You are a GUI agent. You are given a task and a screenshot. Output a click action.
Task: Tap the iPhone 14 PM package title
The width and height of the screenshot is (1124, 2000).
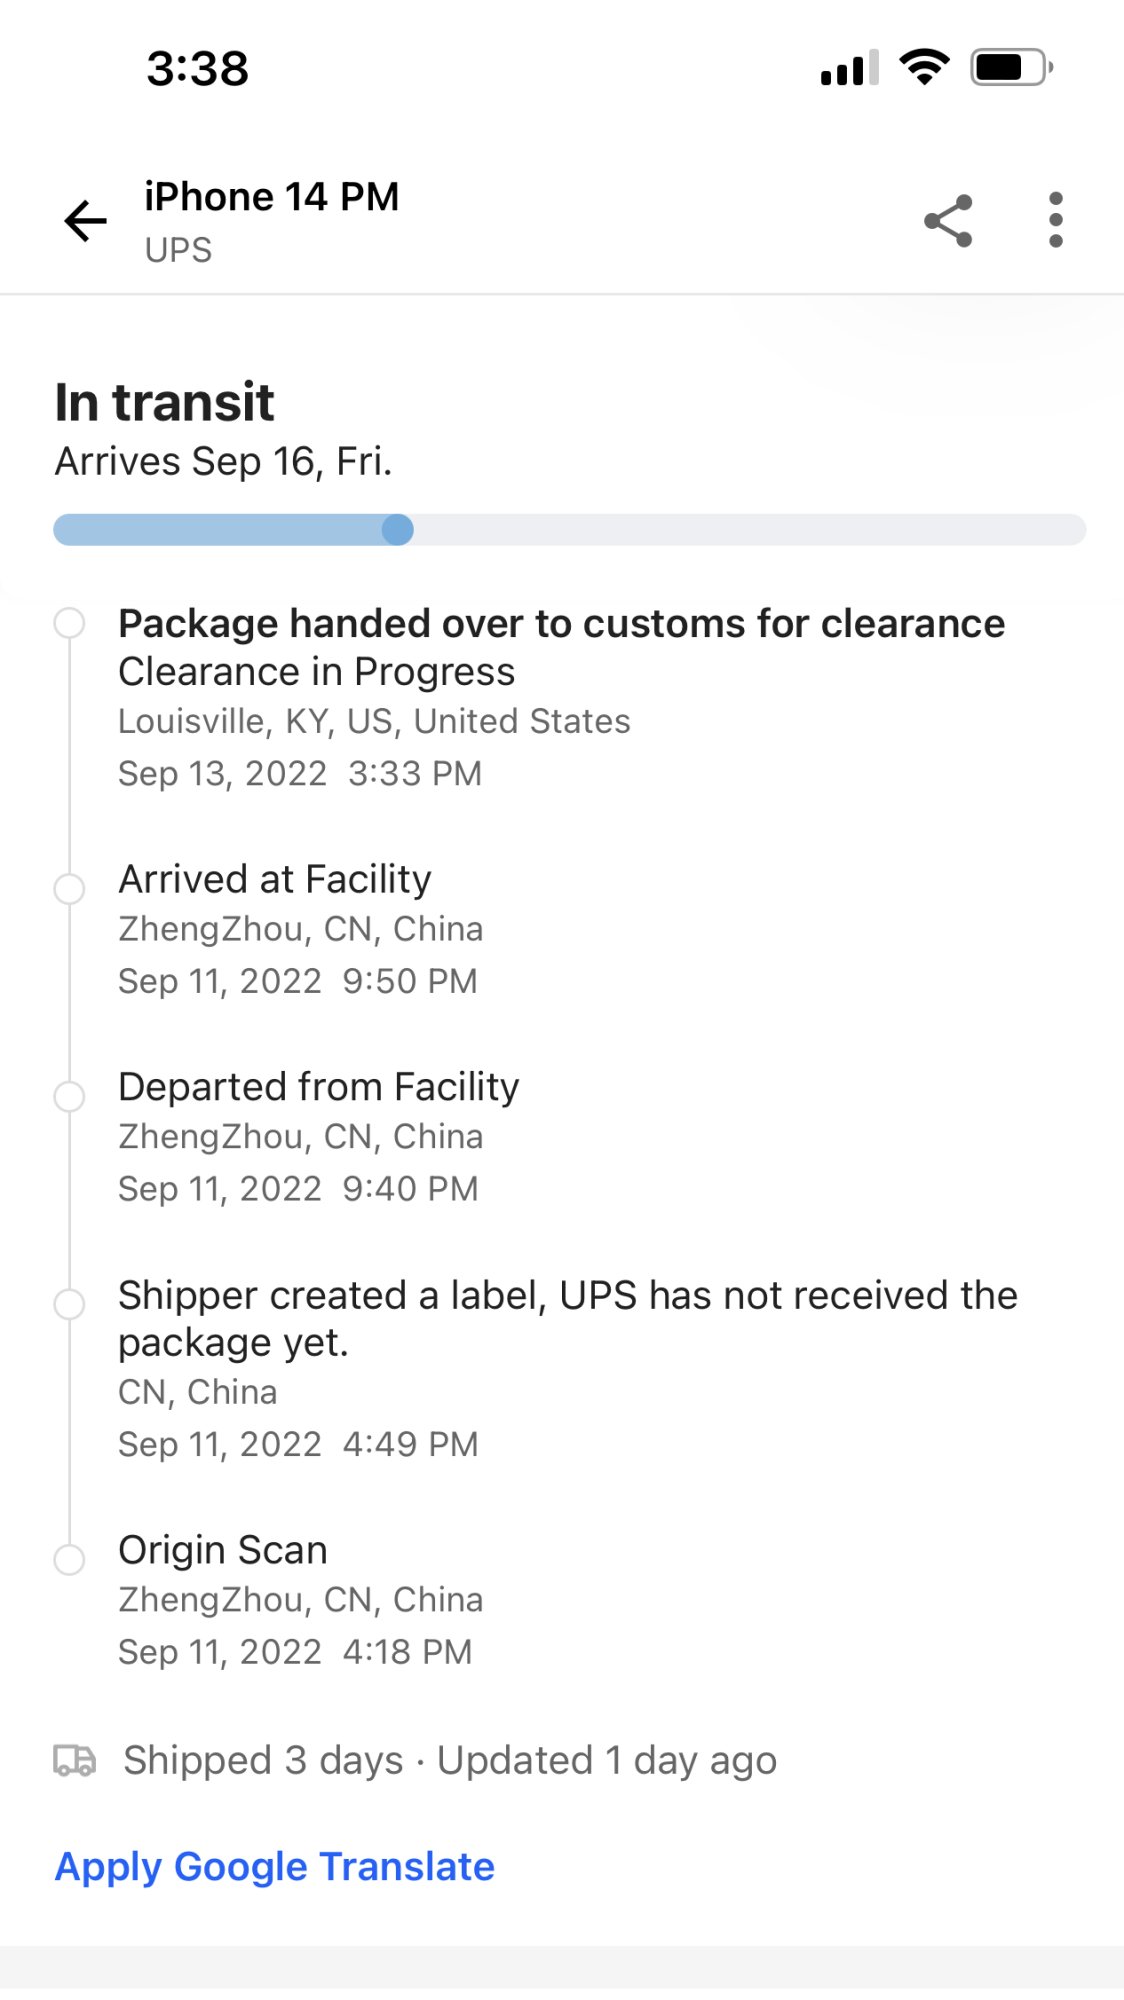click(272, 197)
